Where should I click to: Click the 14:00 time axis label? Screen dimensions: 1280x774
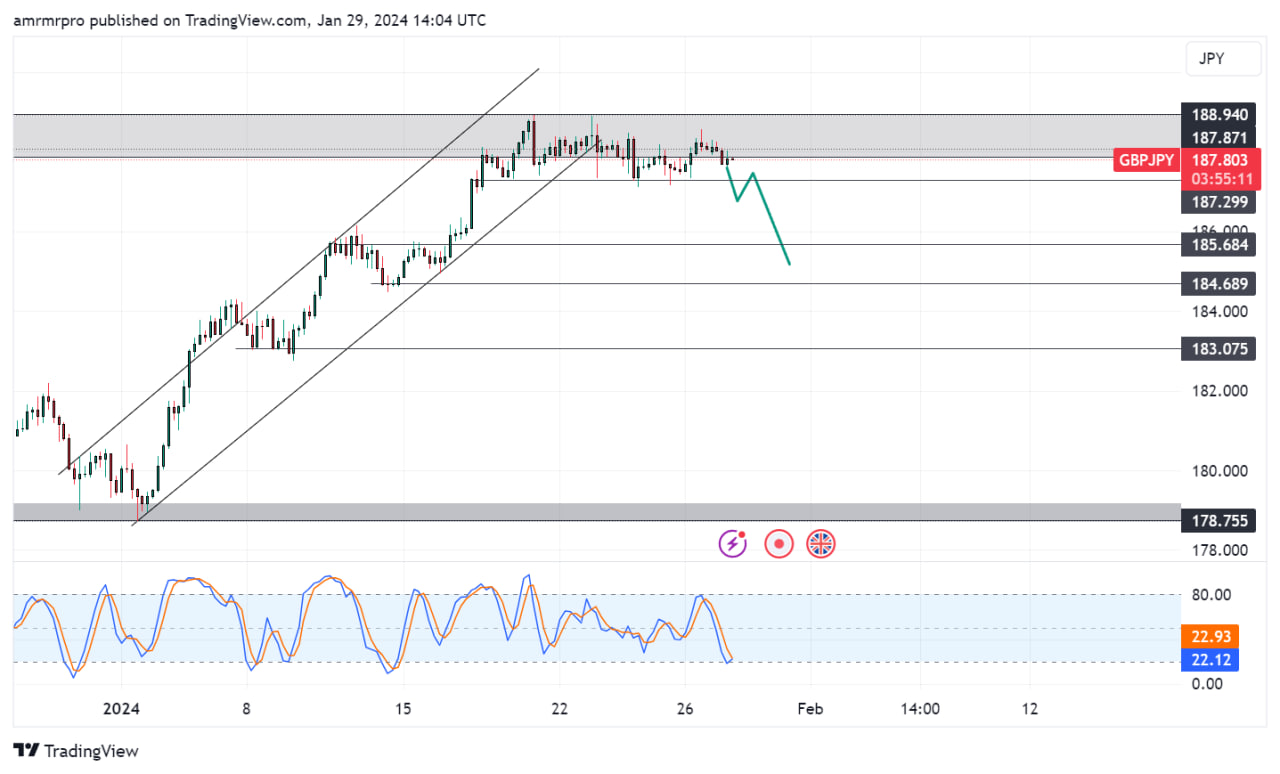coord(920,709)
